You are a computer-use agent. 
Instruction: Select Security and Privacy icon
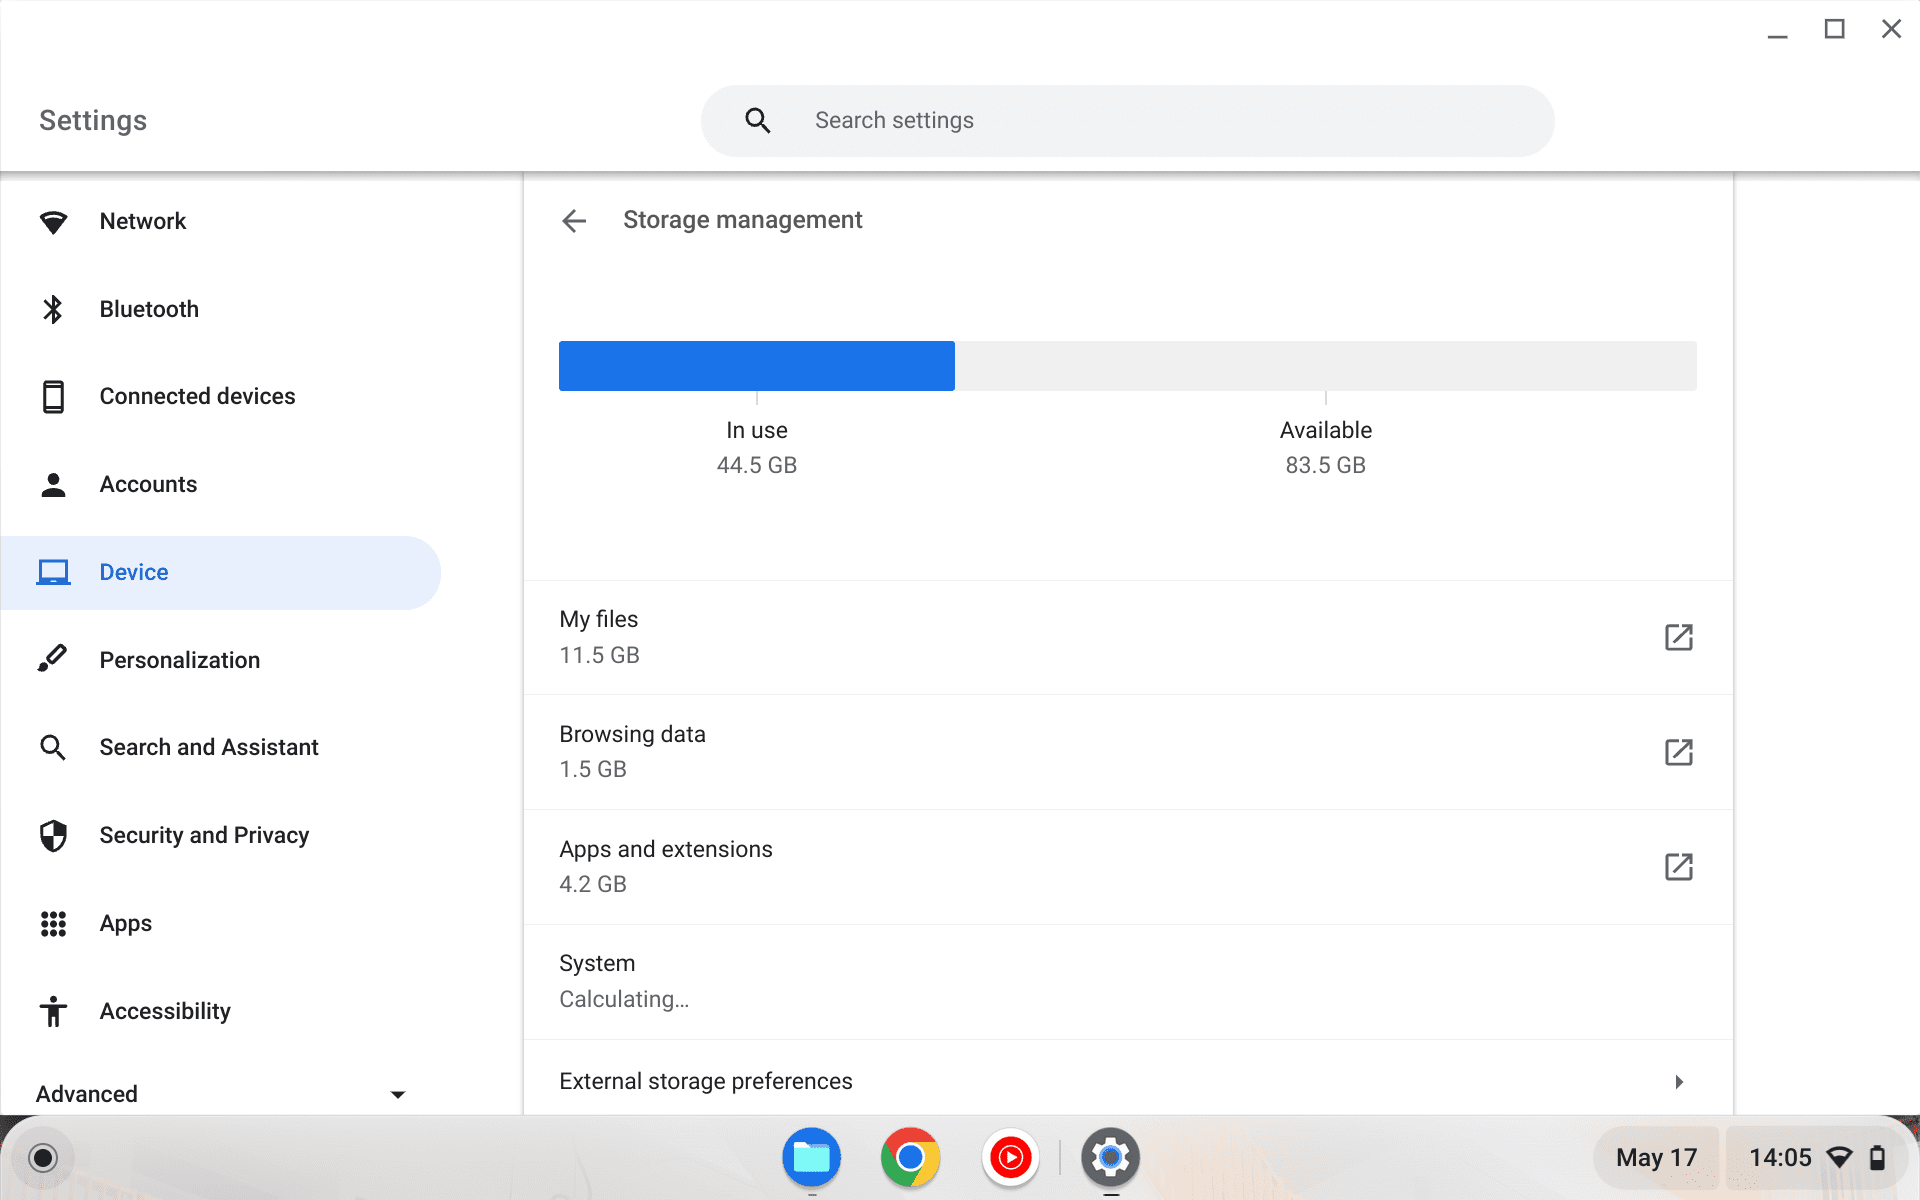[x=51, y=835]
